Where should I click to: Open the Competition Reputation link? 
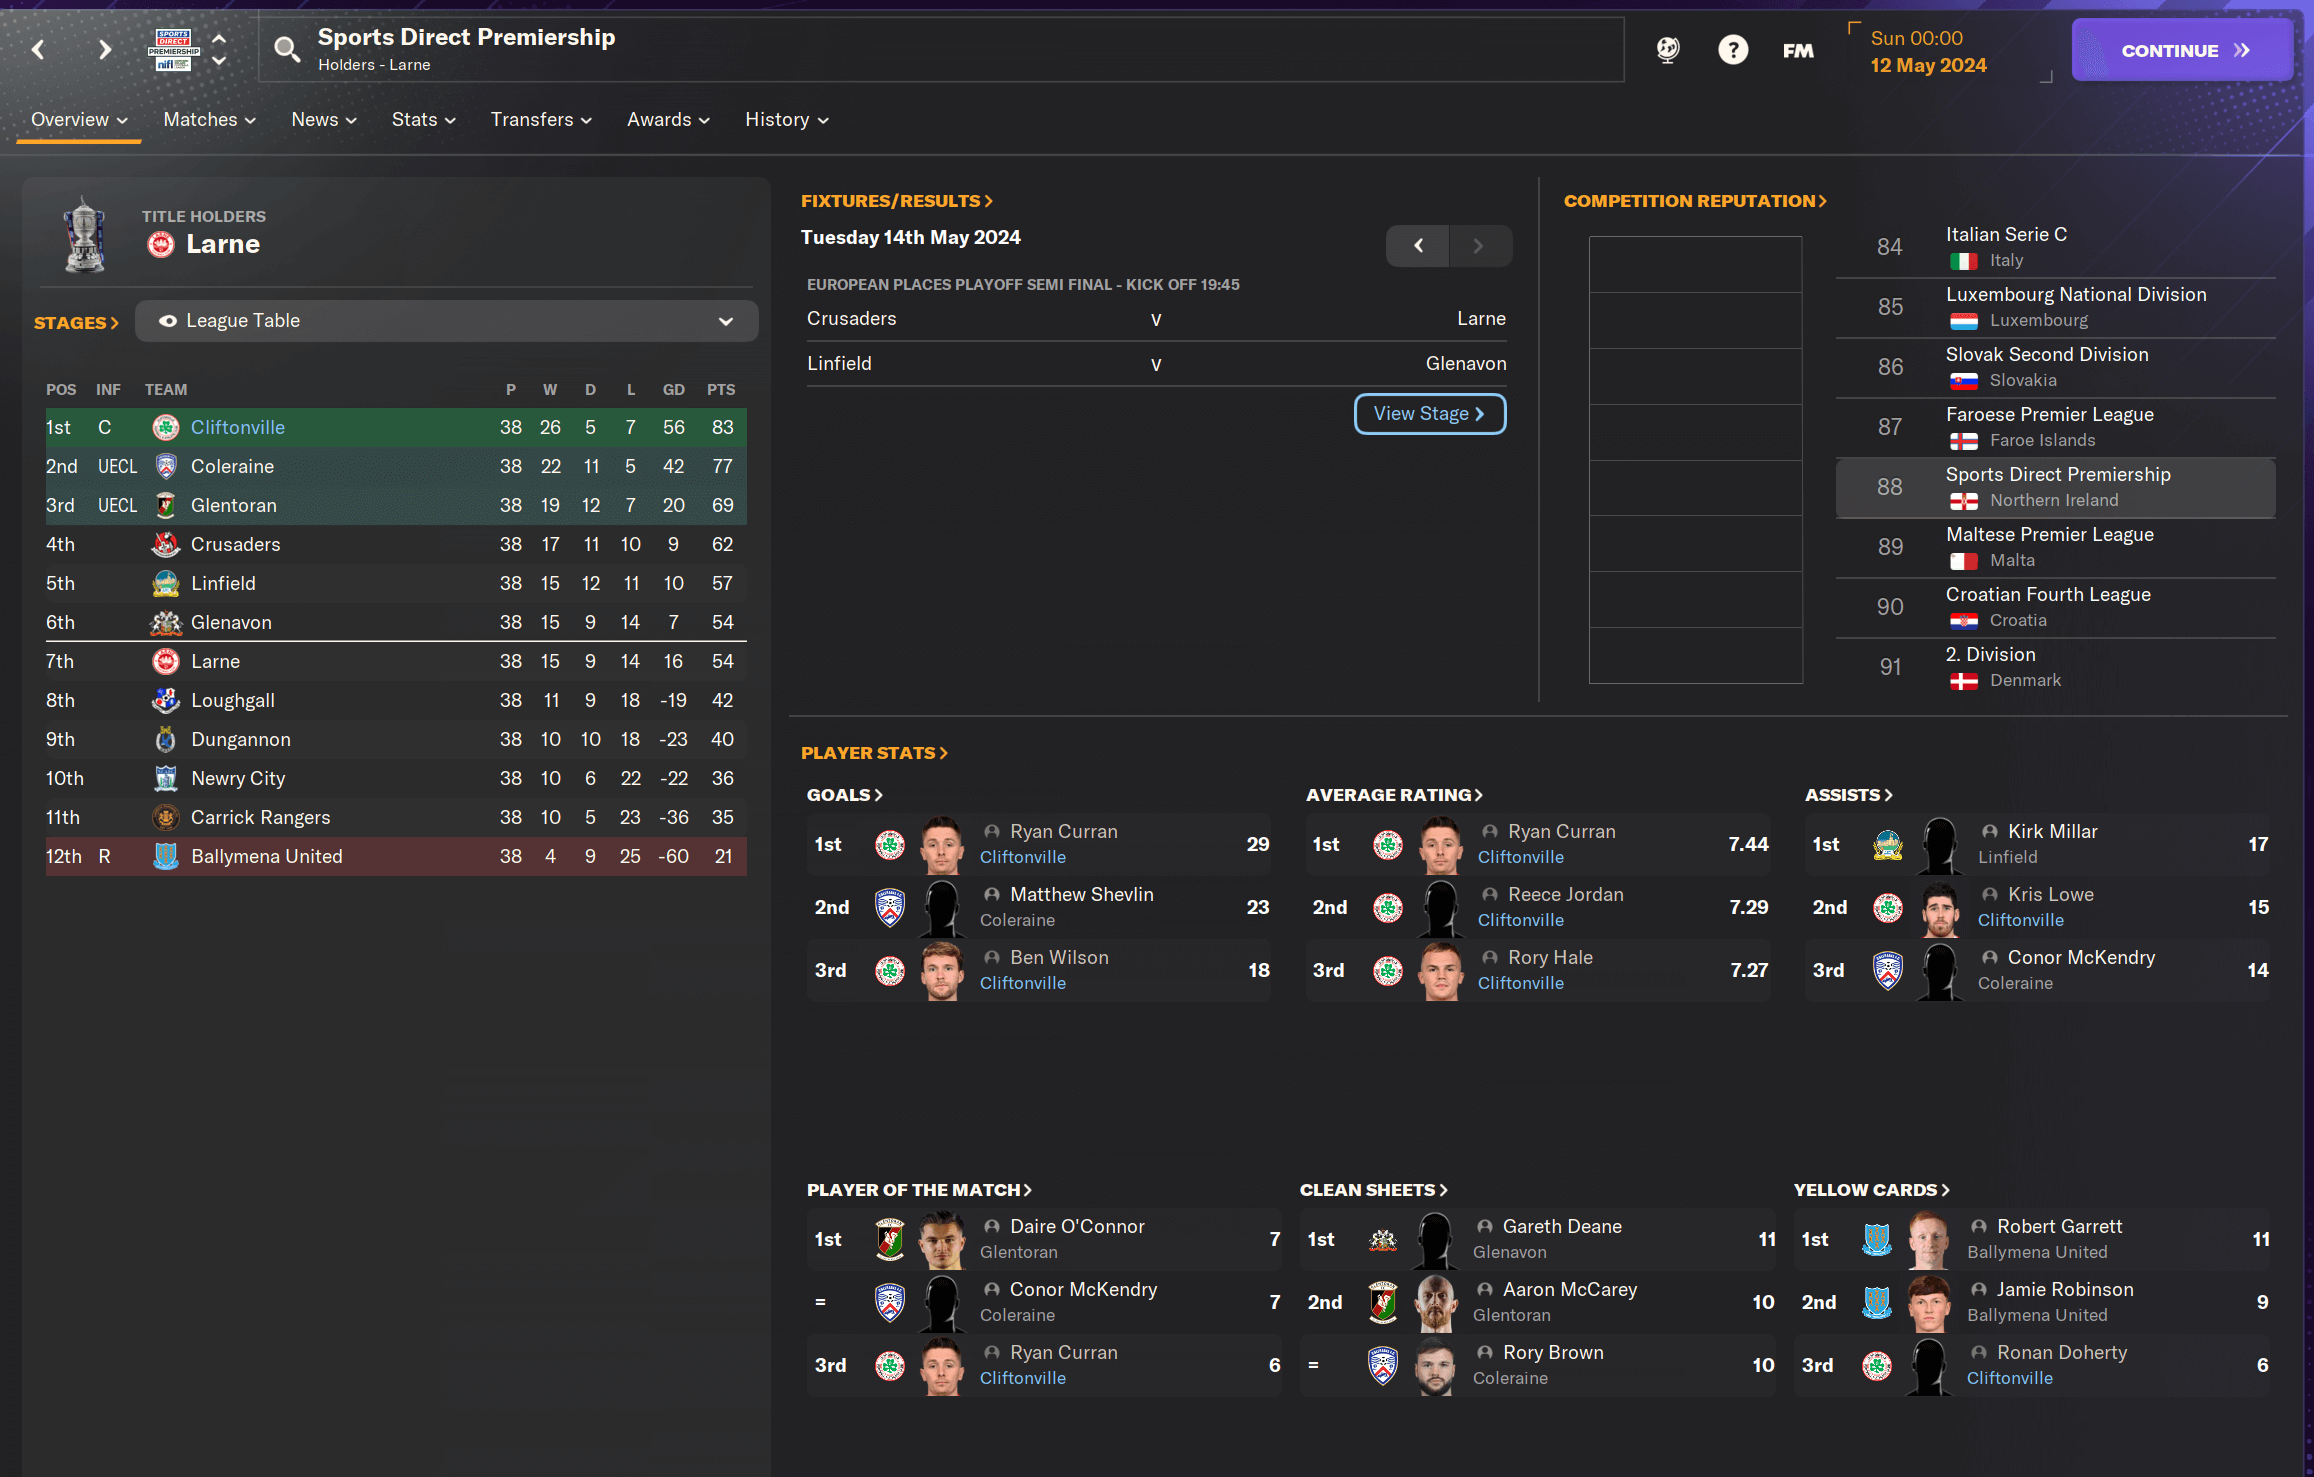[1694, 201]
